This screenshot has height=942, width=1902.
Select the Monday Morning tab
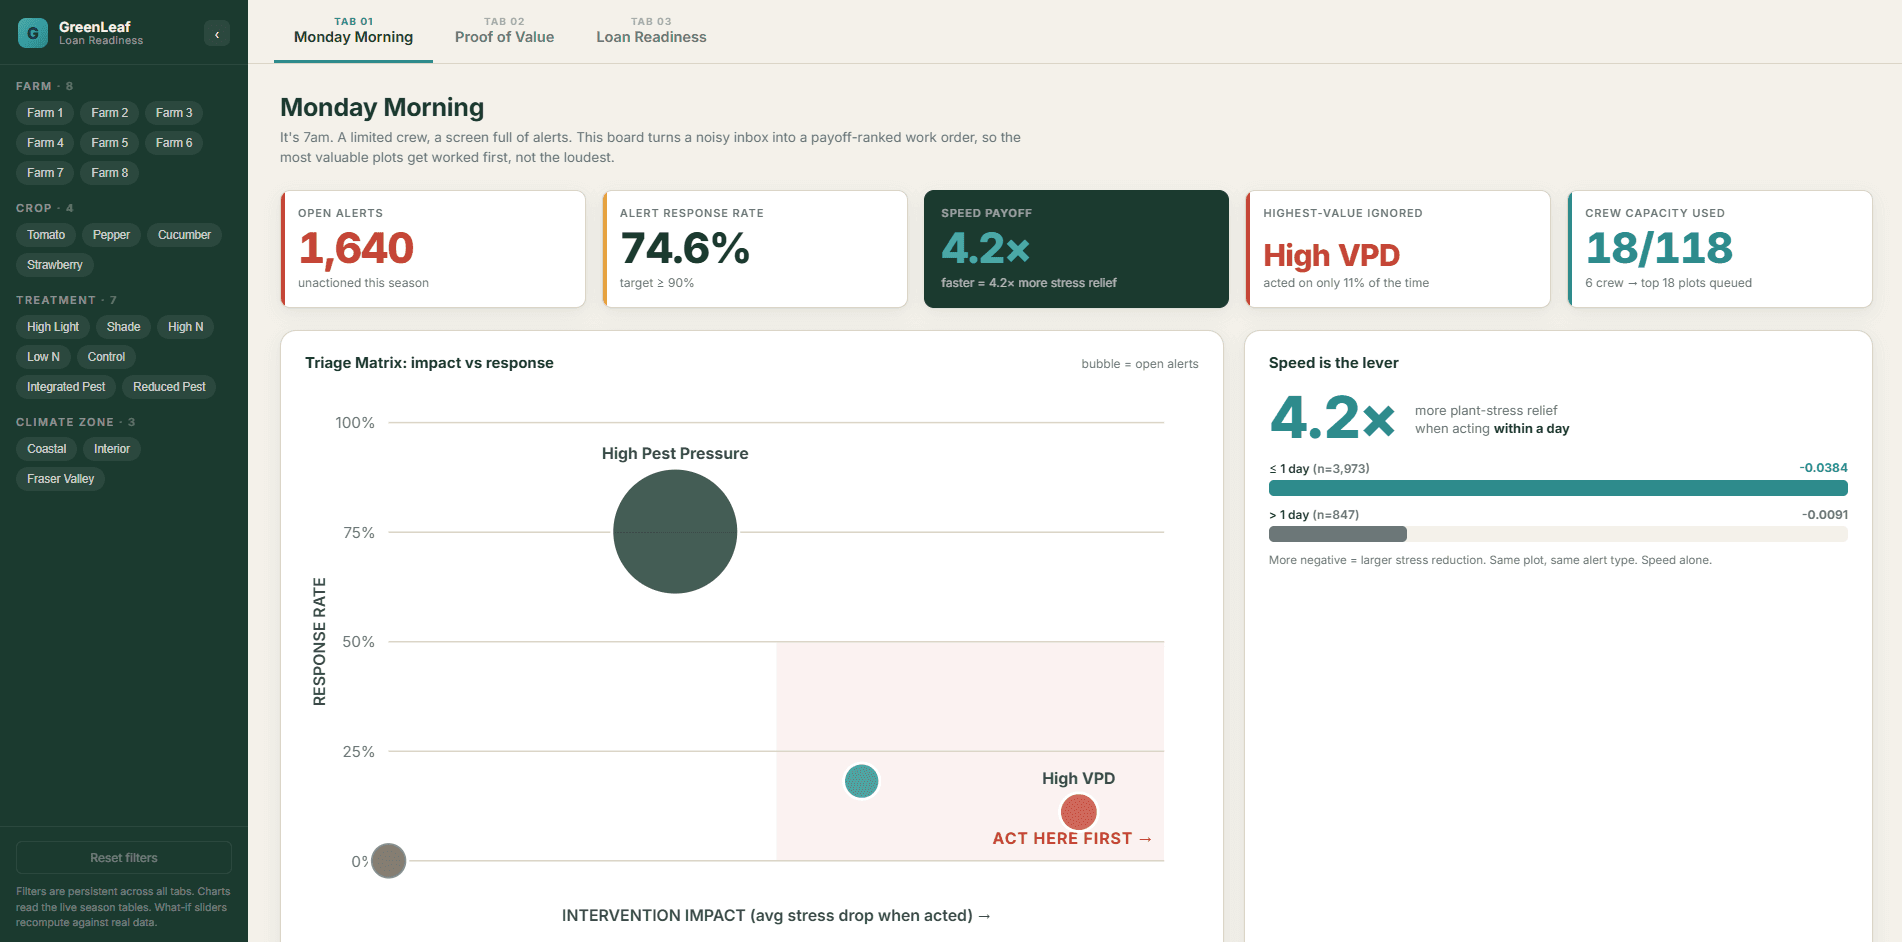tap(353, 31)
